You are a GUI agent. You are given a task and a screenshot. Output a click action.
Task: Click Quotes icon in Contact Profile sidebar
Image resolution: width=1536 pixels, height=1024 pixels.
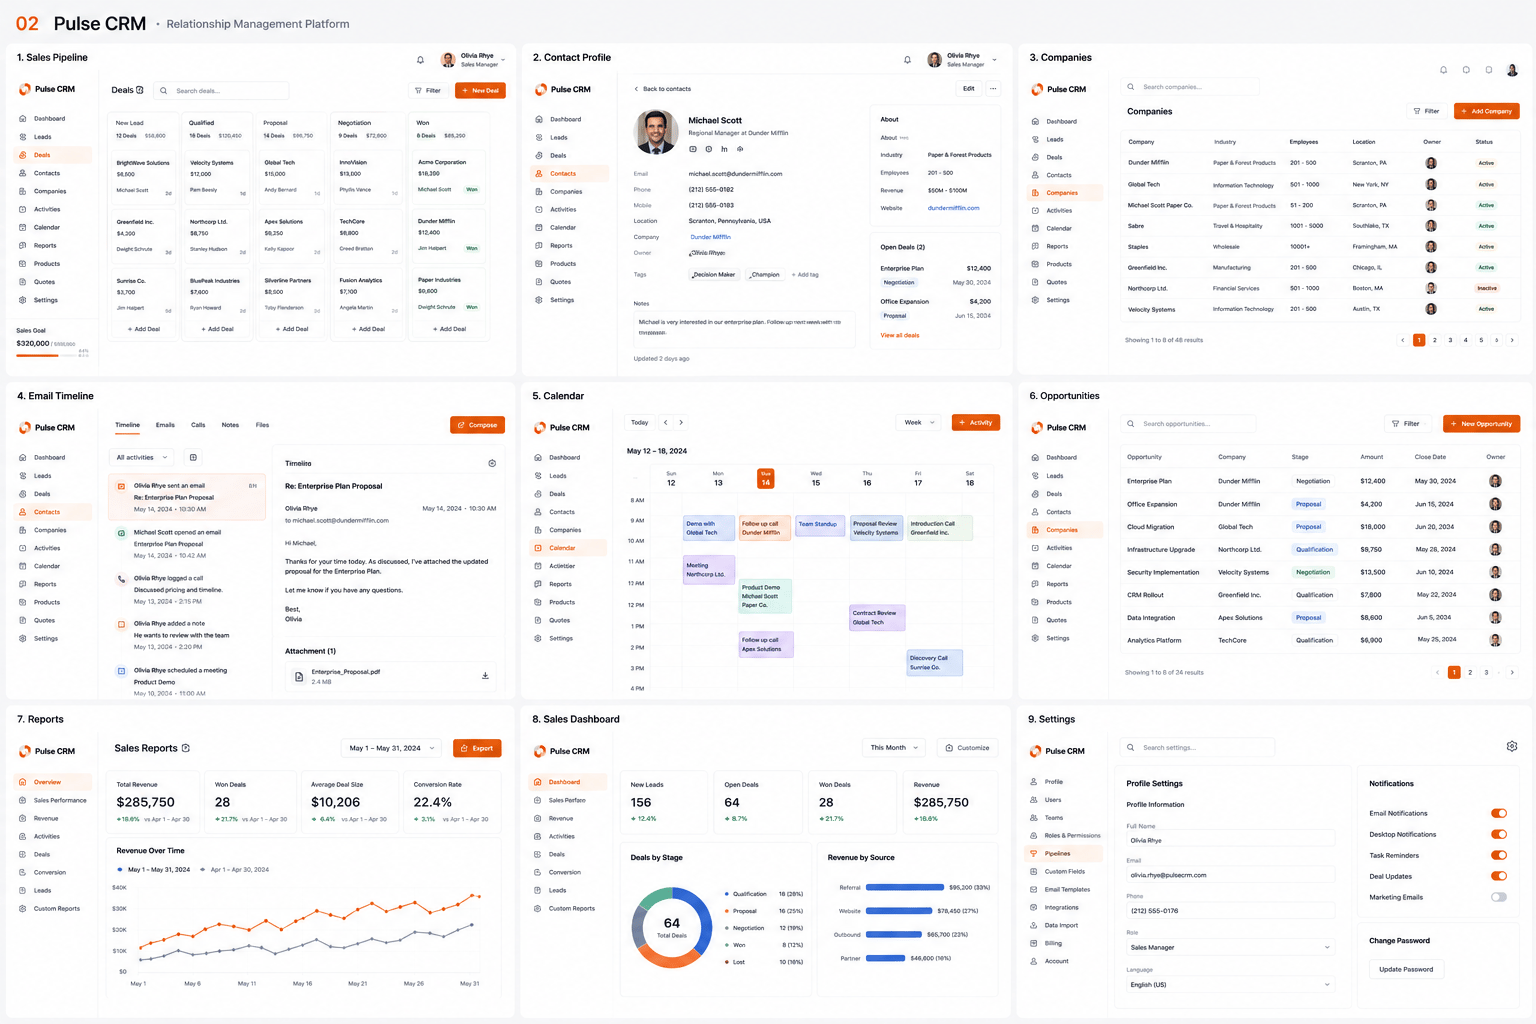[x=539, y=282]
